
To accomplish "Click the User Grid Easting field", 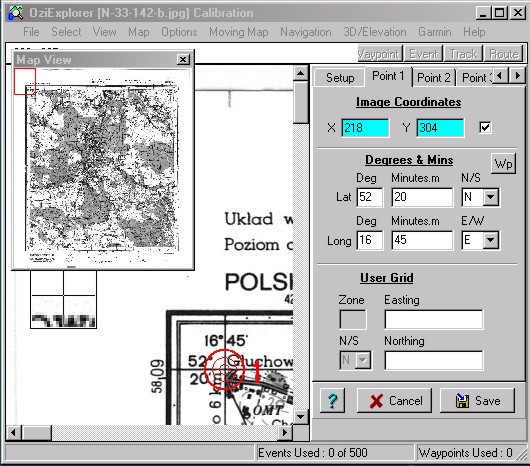I will (434, 319).
